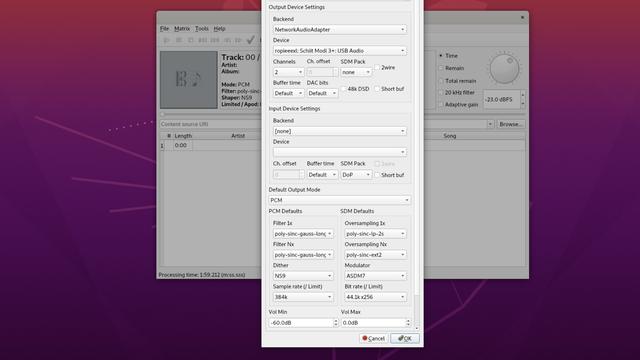Click the Content source URI field
The width and height of the screenshot is (640, 360).
coord(323,124)
